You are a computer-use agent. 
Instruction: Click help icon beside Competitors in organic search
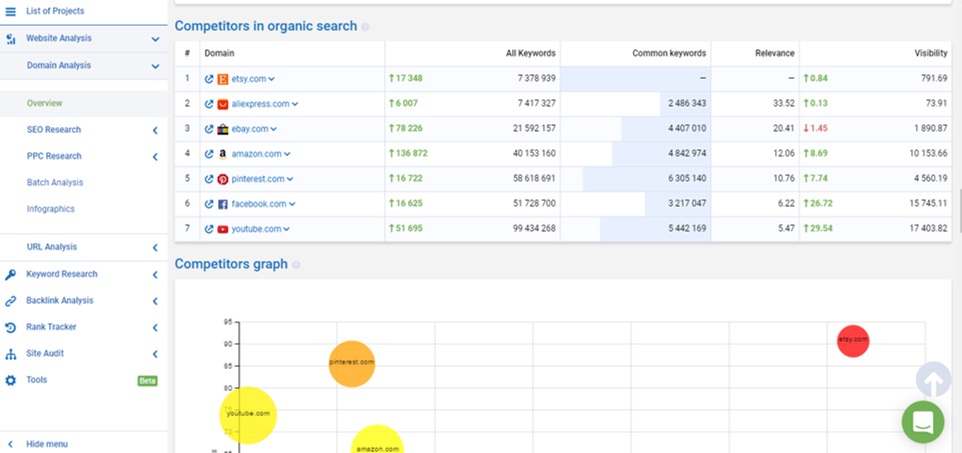point(366,27)
